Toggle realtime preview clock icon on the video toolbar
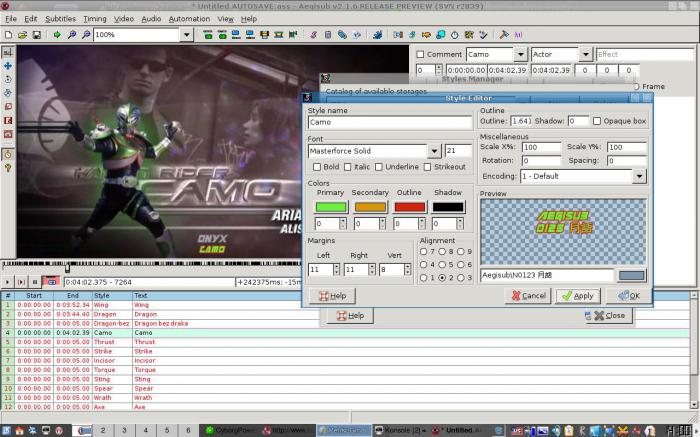Image resolution: width=700 pixels, height=437 pixels. coord(8,154)
